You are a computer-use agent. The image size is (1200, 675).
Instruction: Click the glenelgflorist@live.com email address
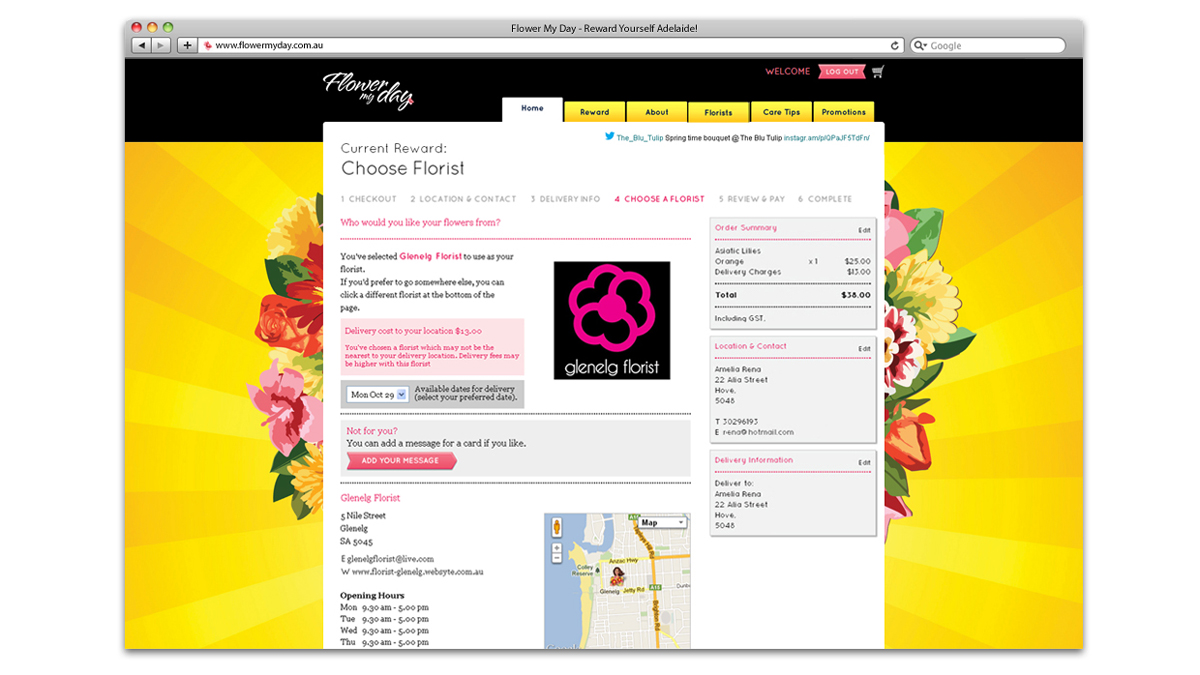390,559
